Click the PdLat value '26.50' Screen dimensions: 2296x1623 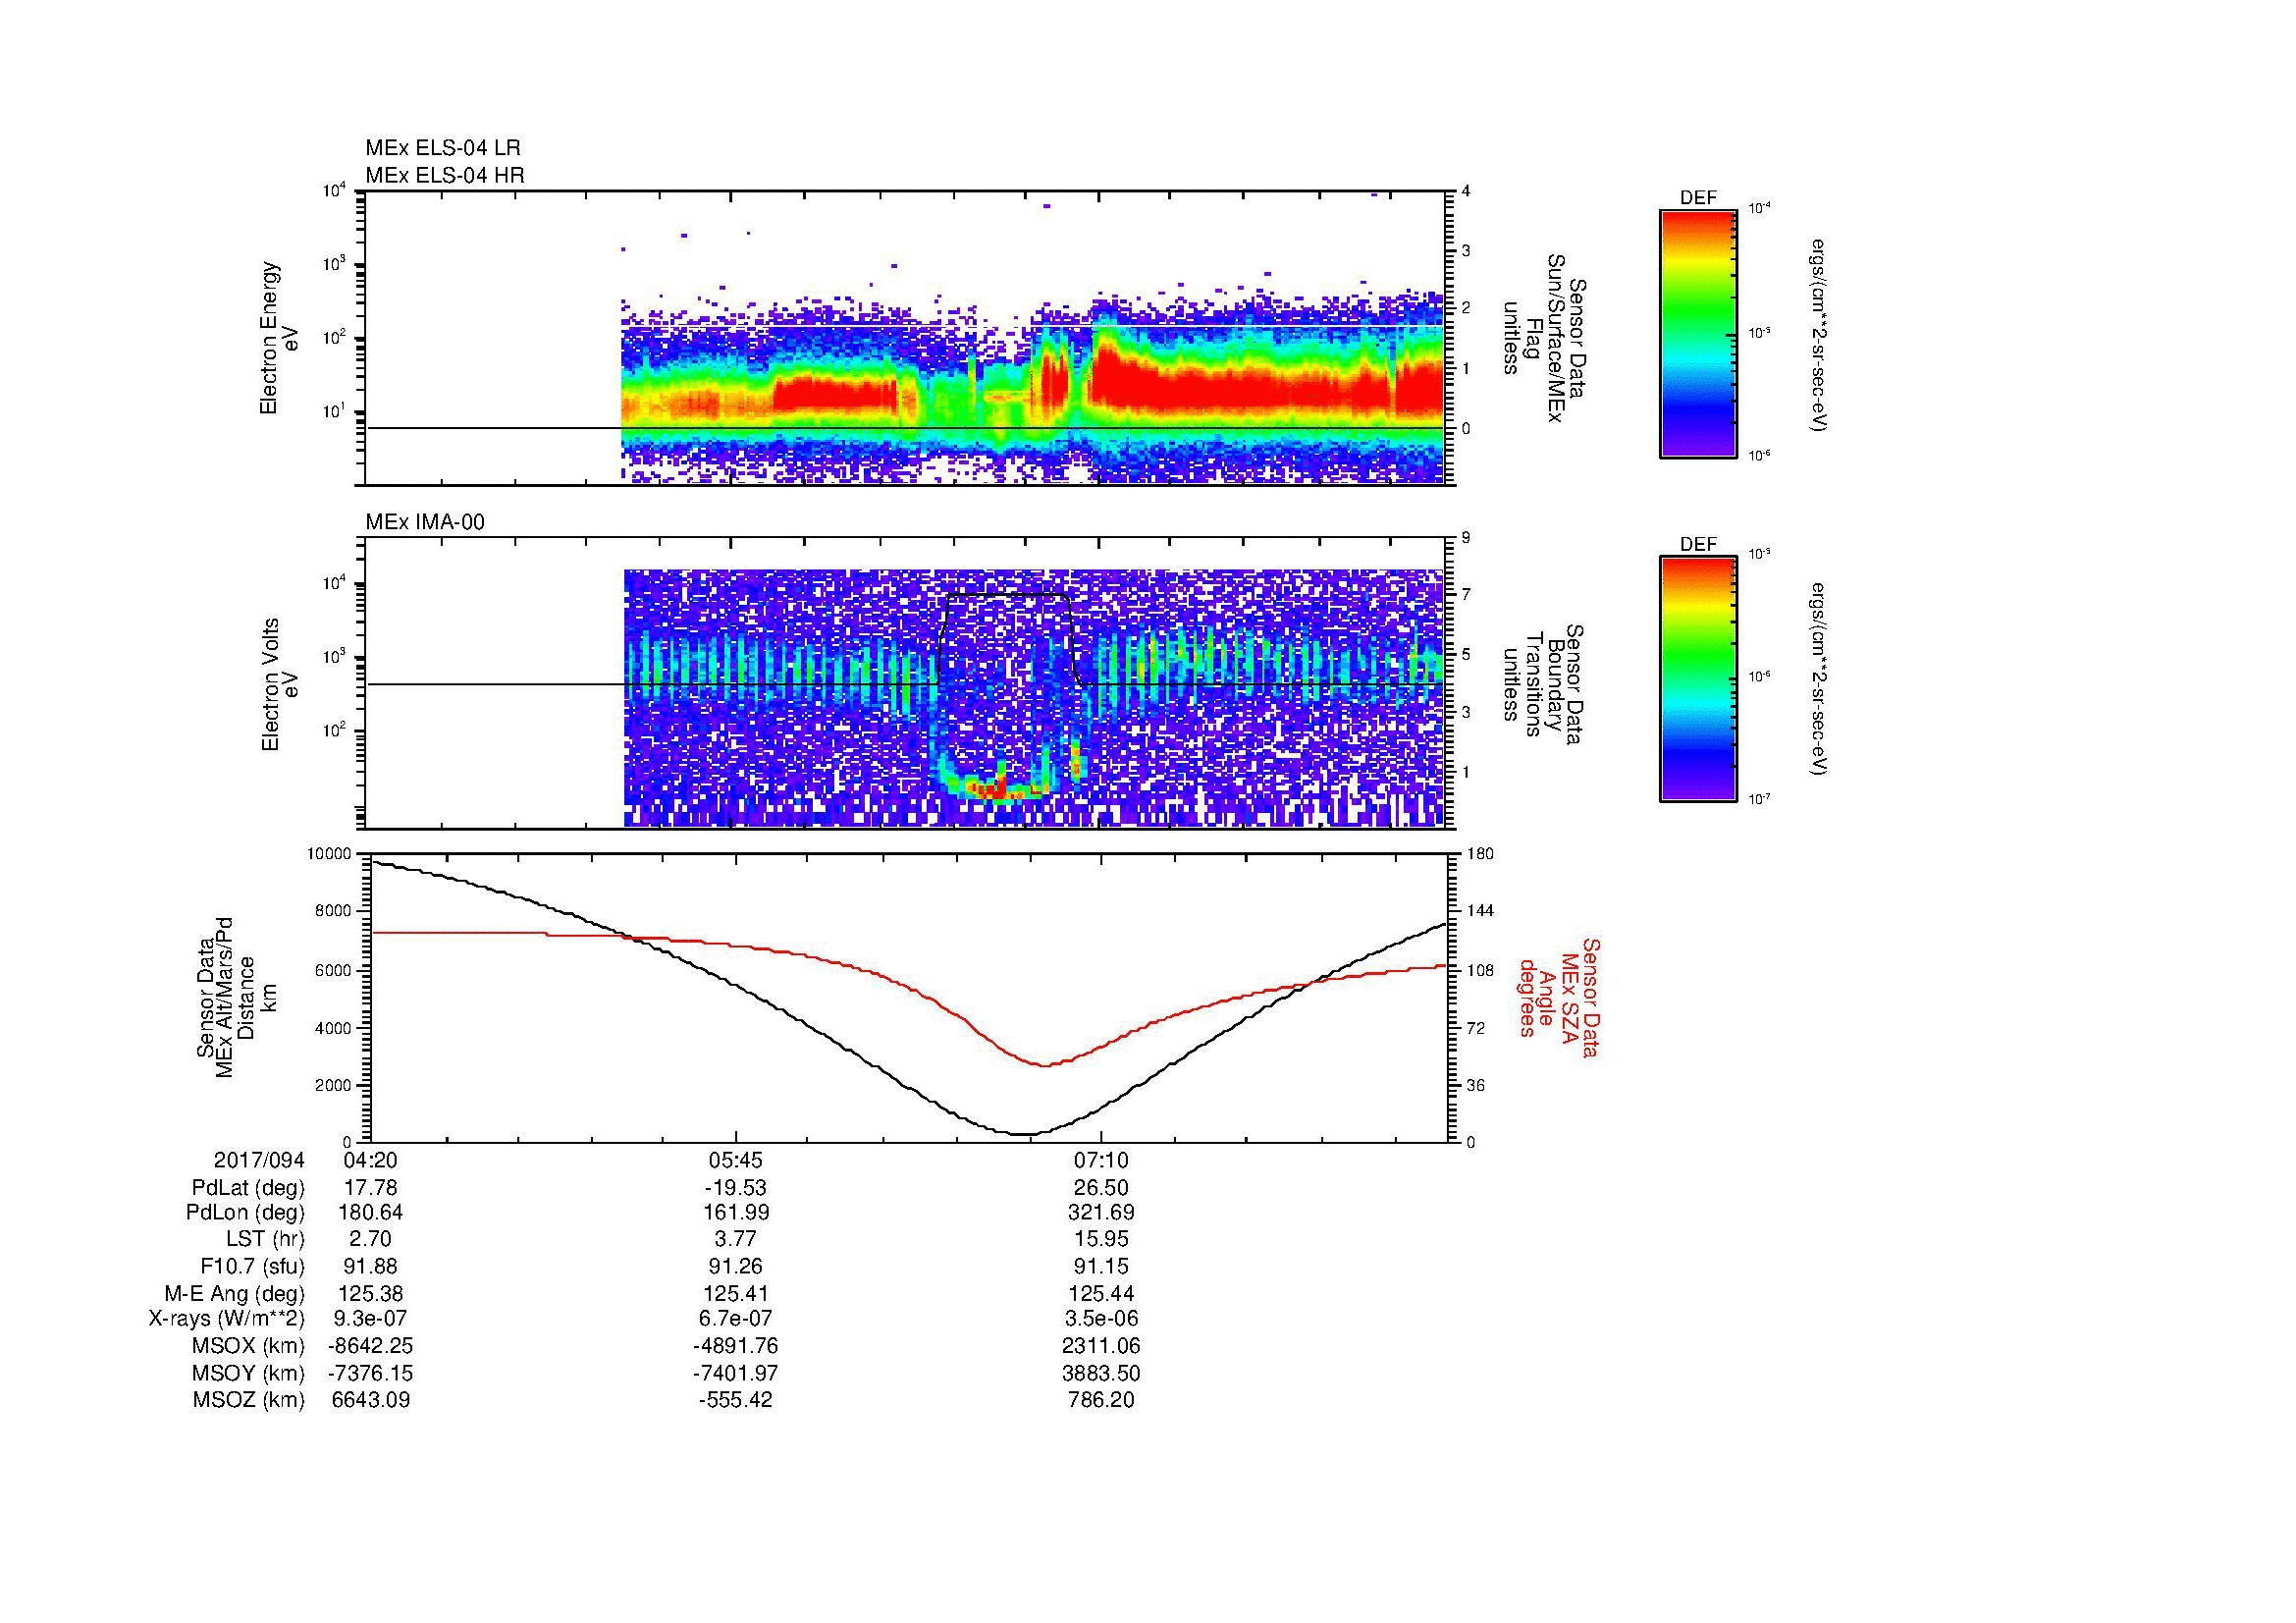pyautogui.click(x=1101, y=1188)
